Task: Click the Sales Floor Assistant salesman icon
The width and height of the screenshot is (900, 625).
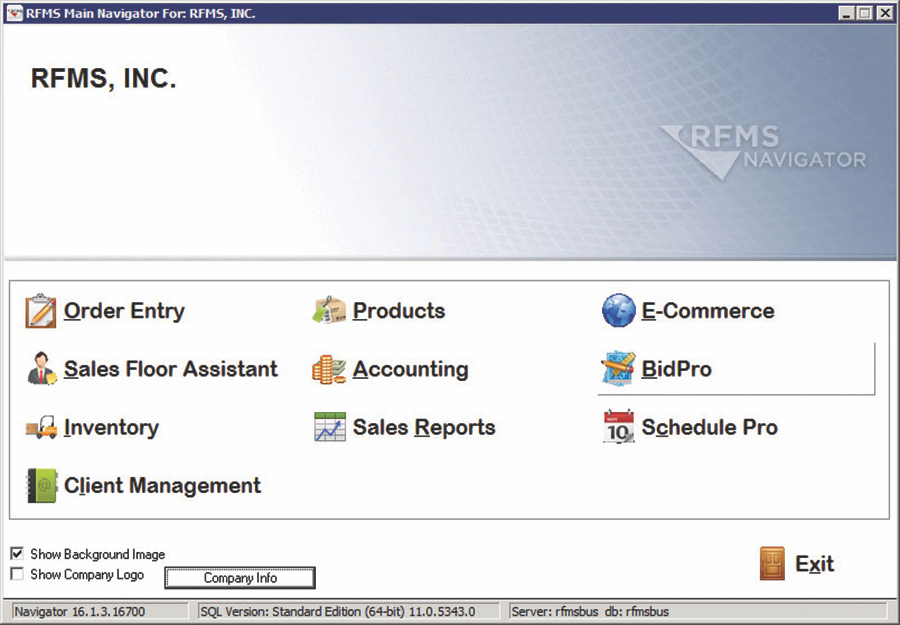Action: pyautogui.click(x=41, y=369)
